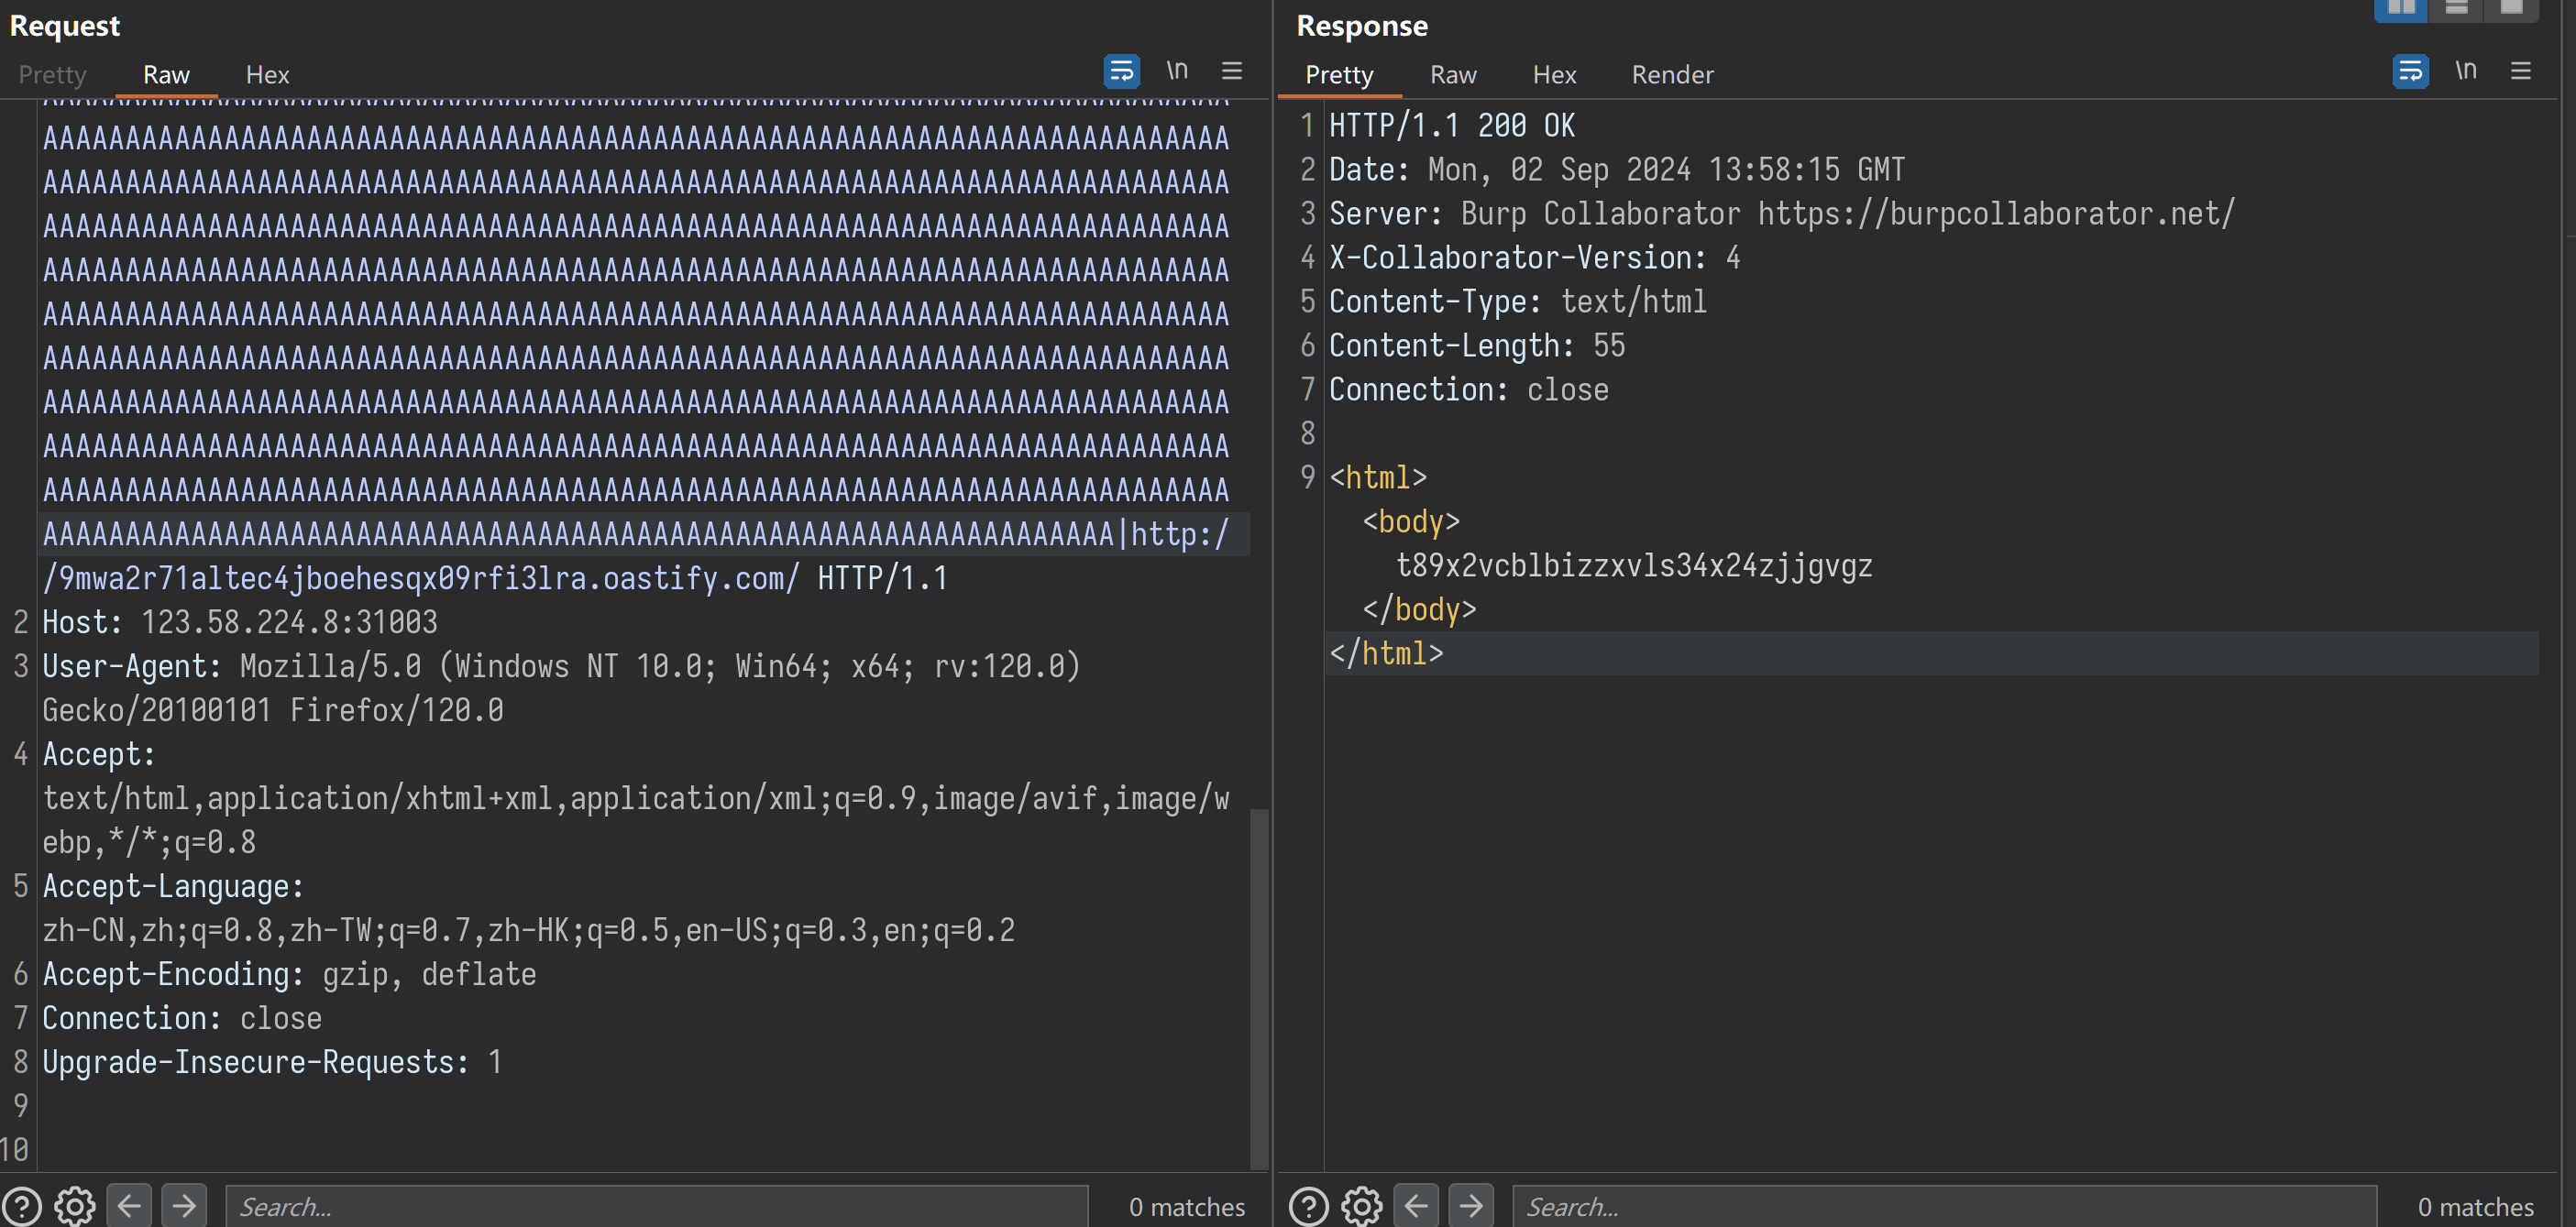Click X-Collaborator-Version header
Image resolution: width=2576 pixels, height=1227 pixels.
[x=1535, y=258]
